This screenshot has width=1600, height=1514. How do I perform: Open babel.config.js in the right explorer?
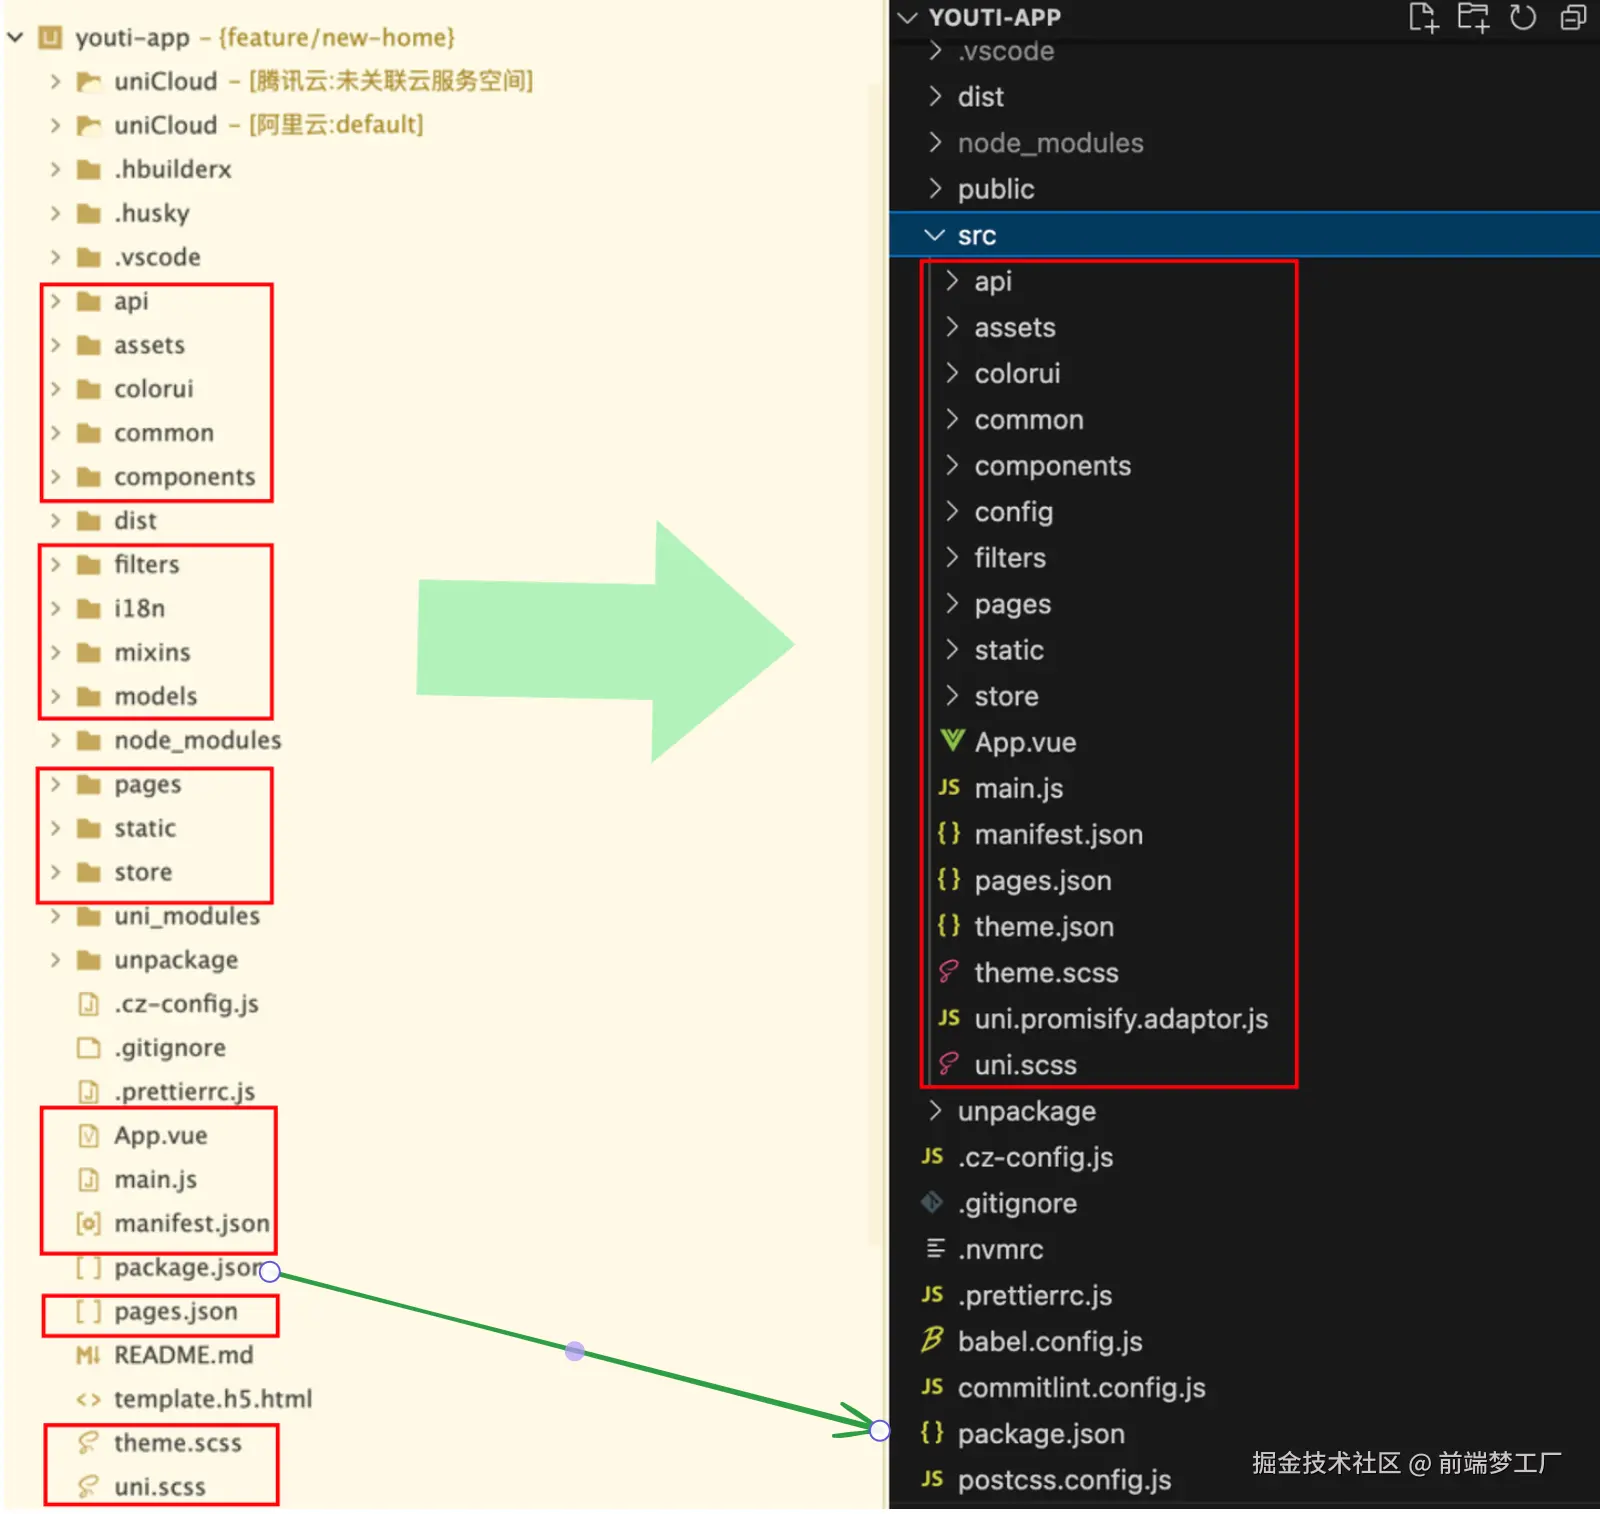(1050, 1341)
